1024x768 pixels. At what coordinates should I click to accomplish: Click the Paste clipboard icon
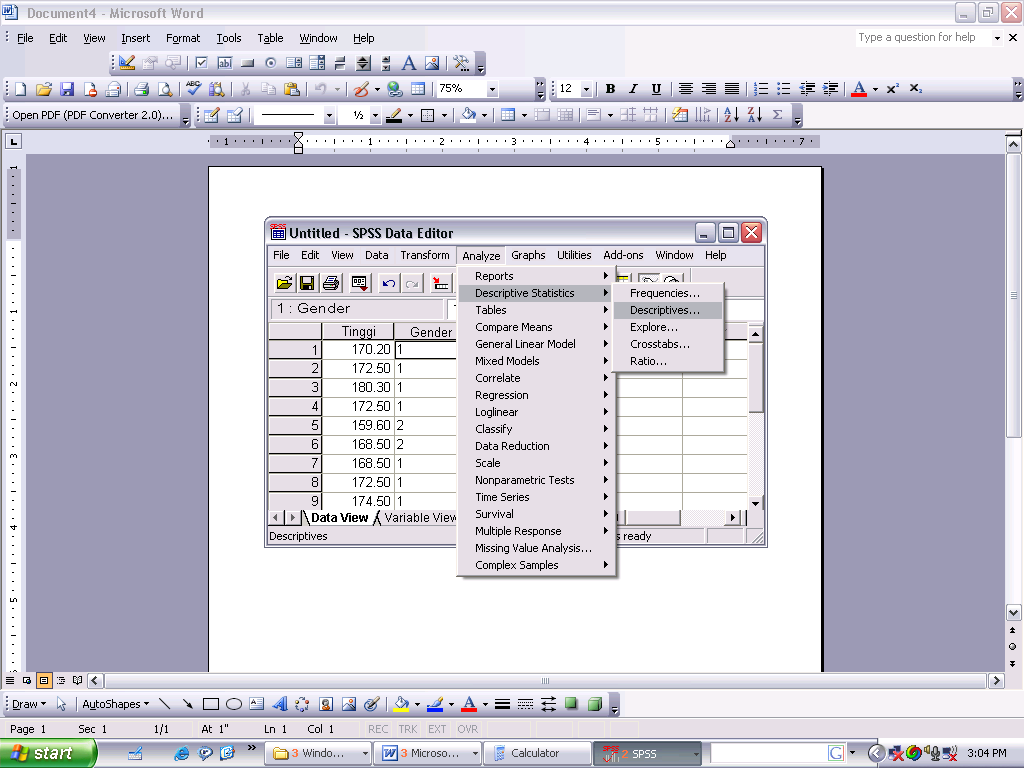click(x=292, y=89)
